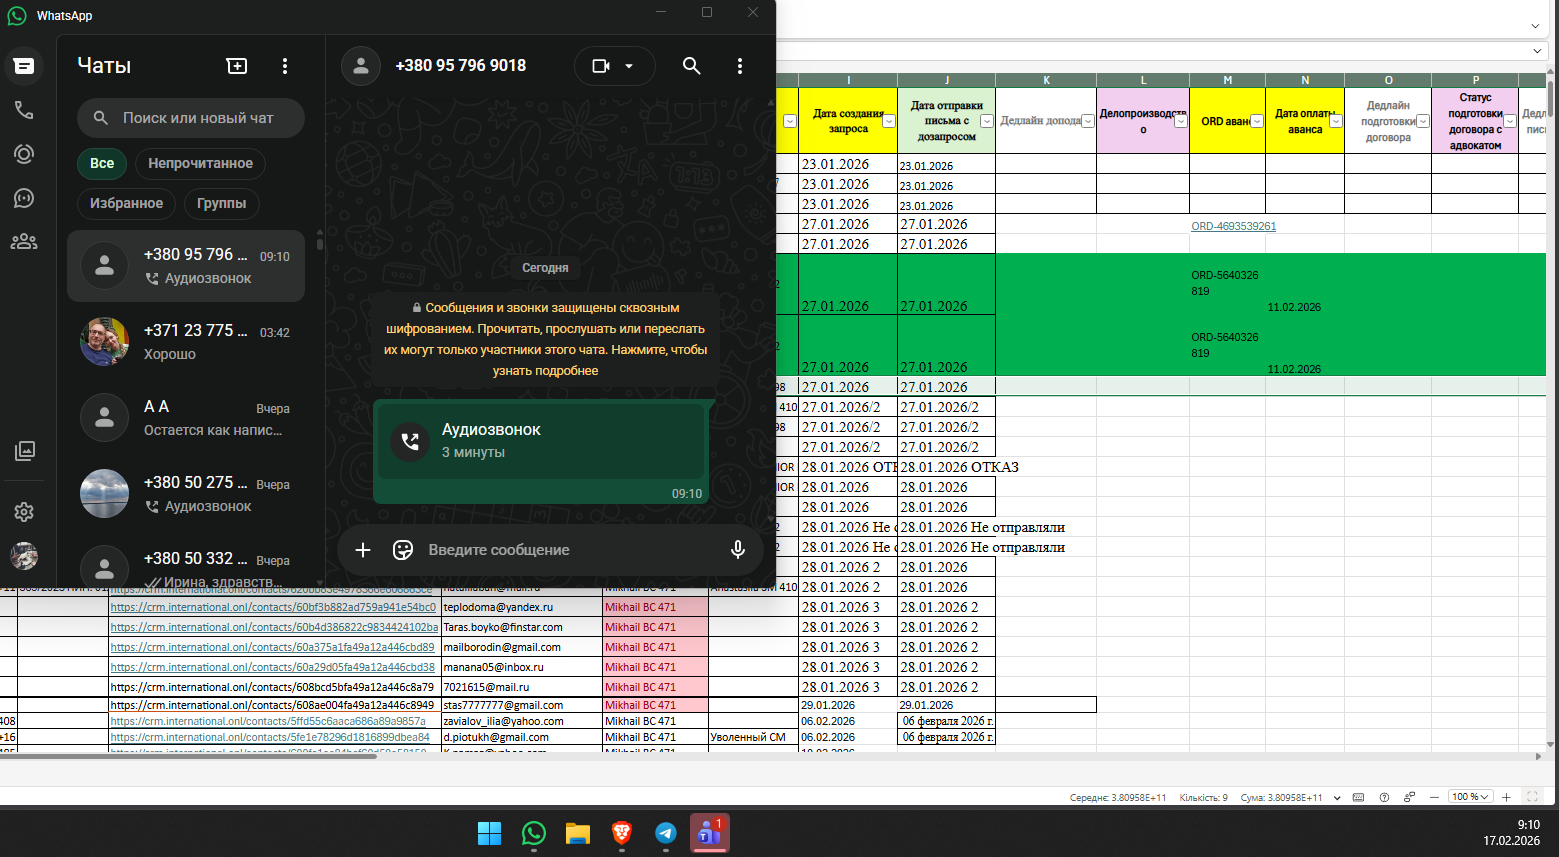Image resolution: width=1559 pixels, height=857 pixels.
Task: Open the filter dropdown for 'Делопроизводство' column
Action: 1181,121
